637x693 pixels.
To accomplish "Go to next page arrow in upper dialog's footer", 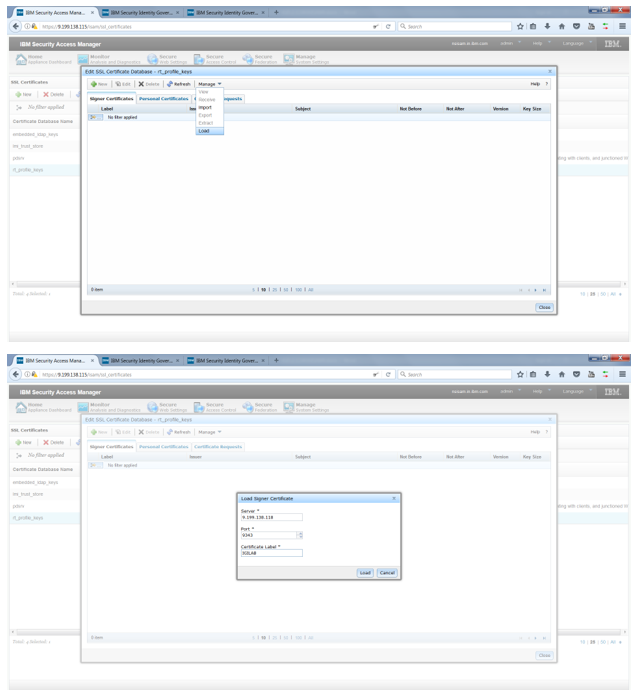I will coord(535,290).
